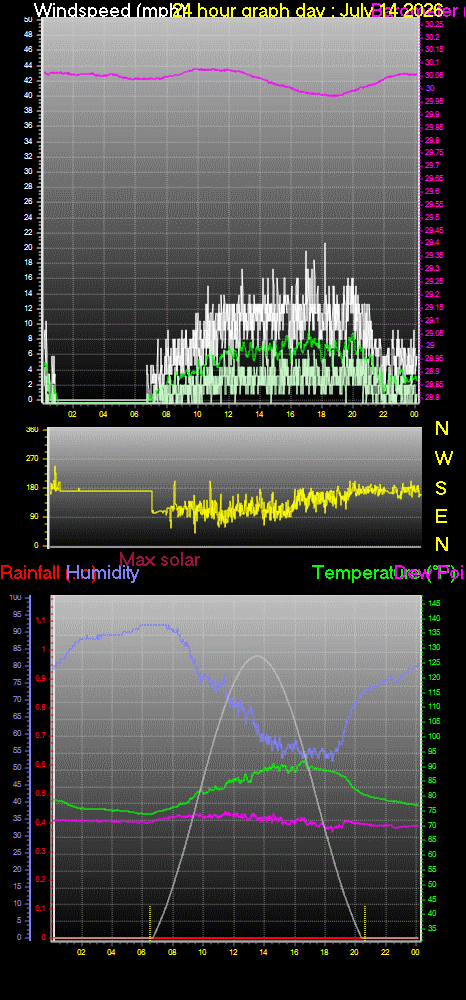Click the 12 hour tick on wind chart

pos(228,413)
